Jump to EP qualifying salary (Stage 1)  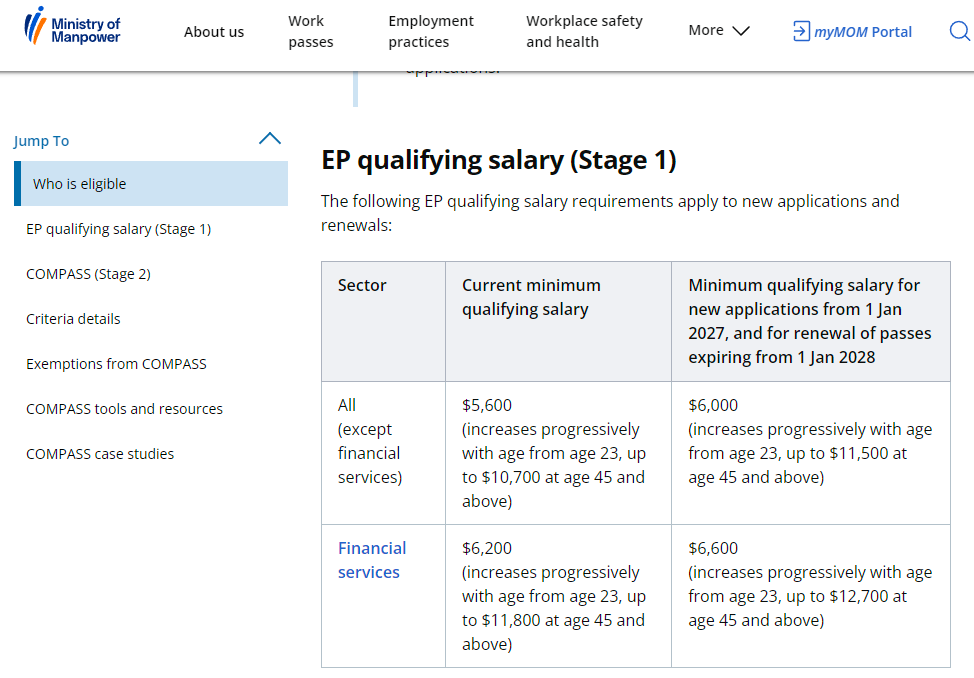point(118,229)
